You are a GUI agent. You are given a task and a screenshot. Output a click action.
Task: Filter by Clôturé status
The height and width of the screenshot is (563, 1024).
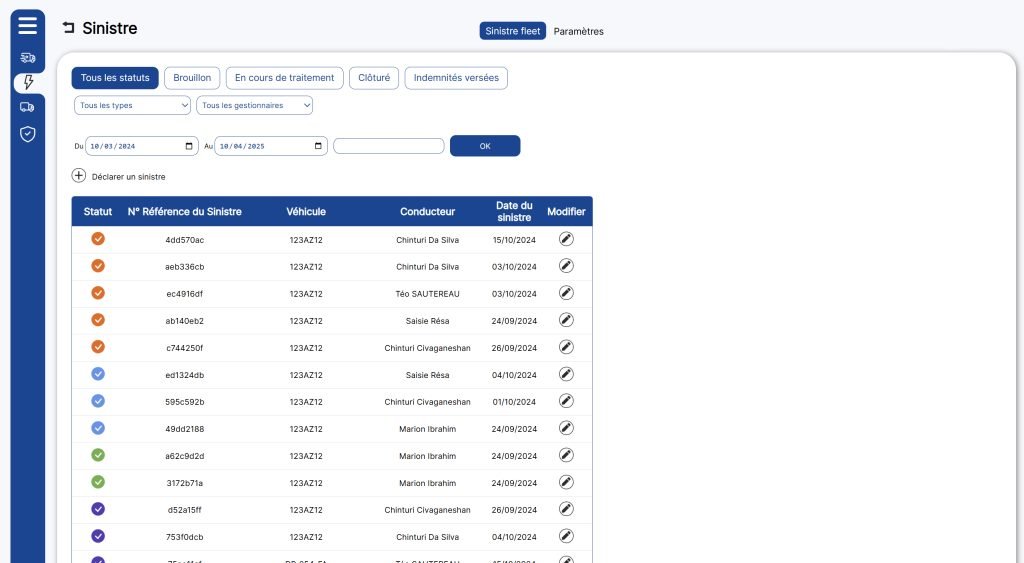pos(374,78)
